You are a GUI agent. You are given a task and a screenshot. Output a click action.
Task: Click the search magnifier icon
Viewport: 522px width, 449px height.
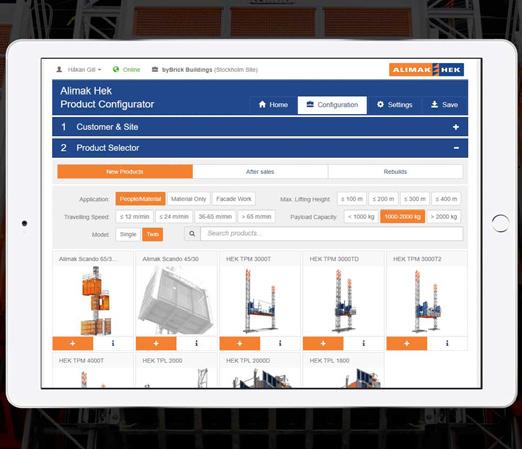192,234
